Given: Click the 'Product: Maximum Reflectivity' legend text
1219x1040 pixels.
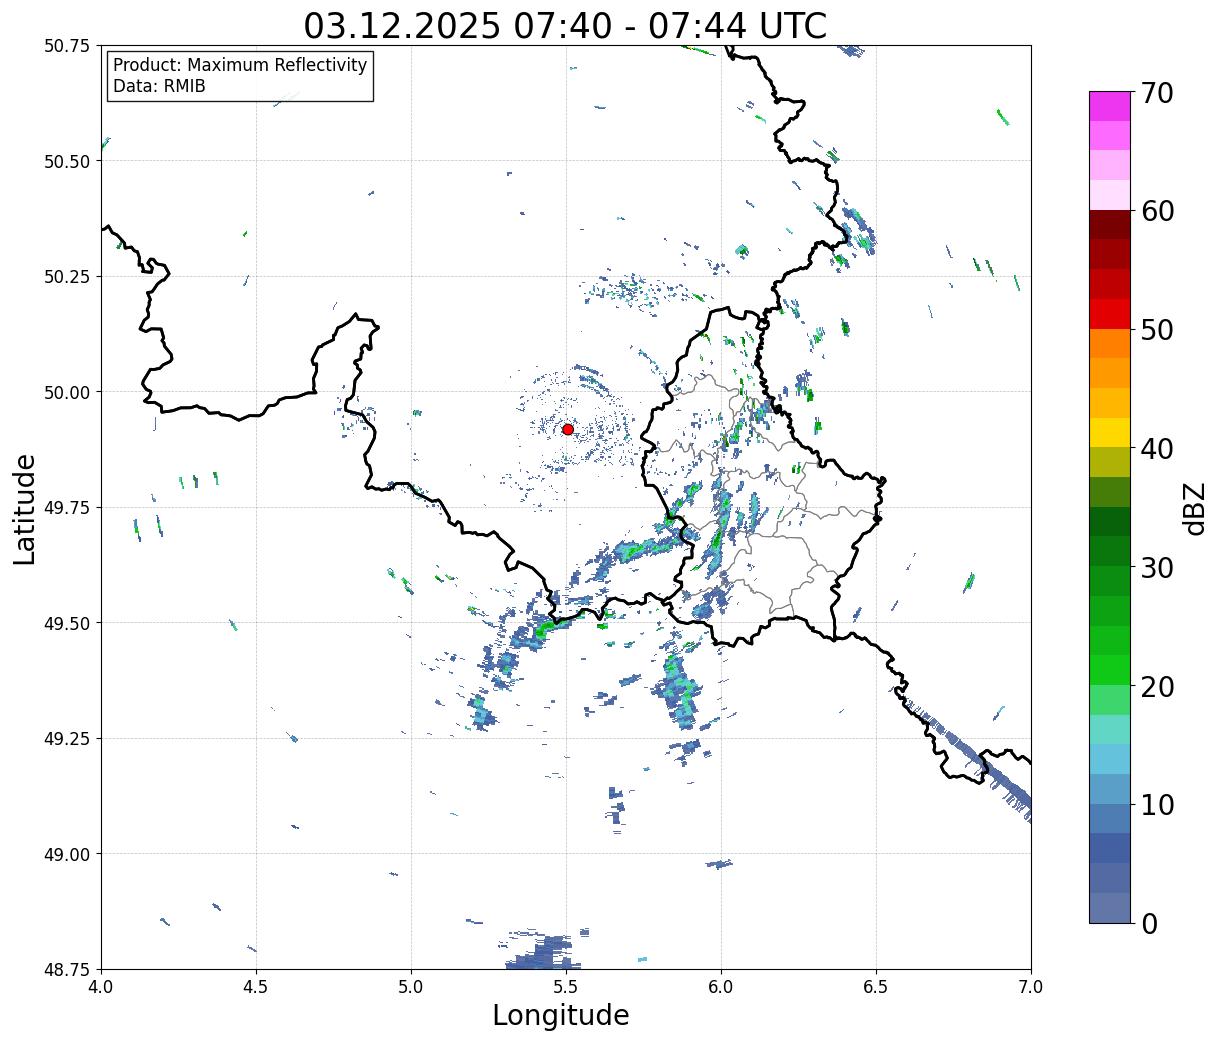Looking at the screenshot, I should 240,65.
